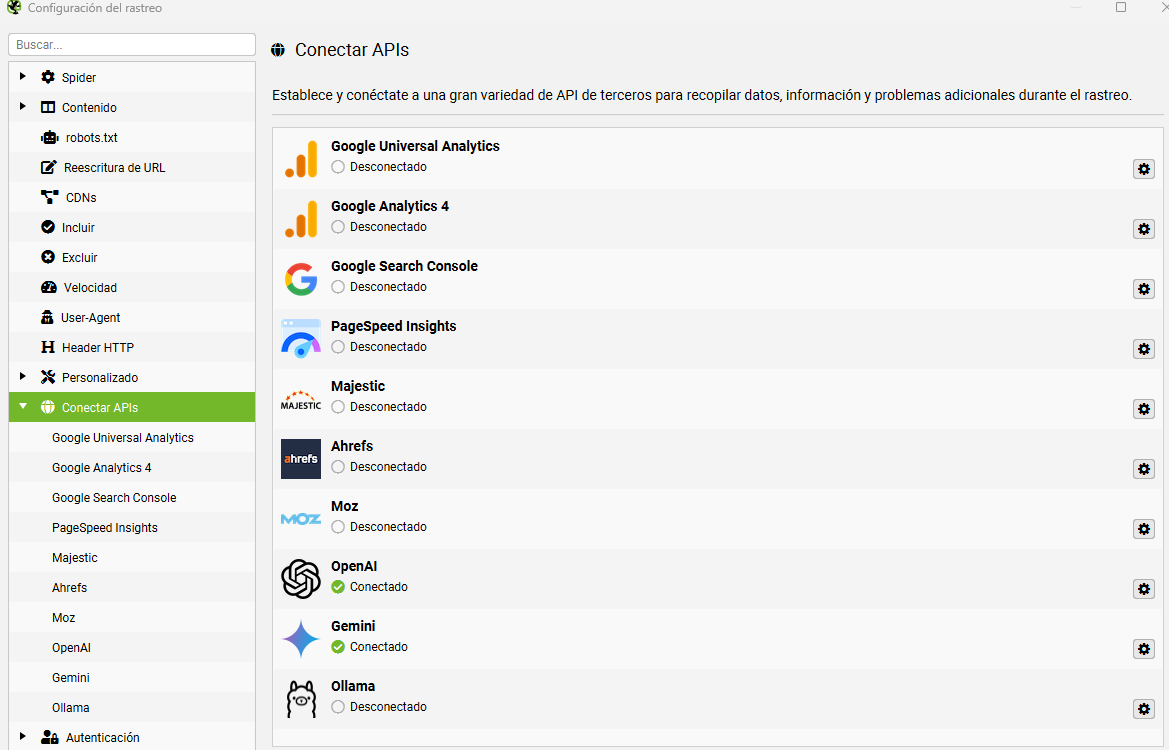Click the Ahrefs logo icon
The image size is (1169, 750).
coord(301,458)
